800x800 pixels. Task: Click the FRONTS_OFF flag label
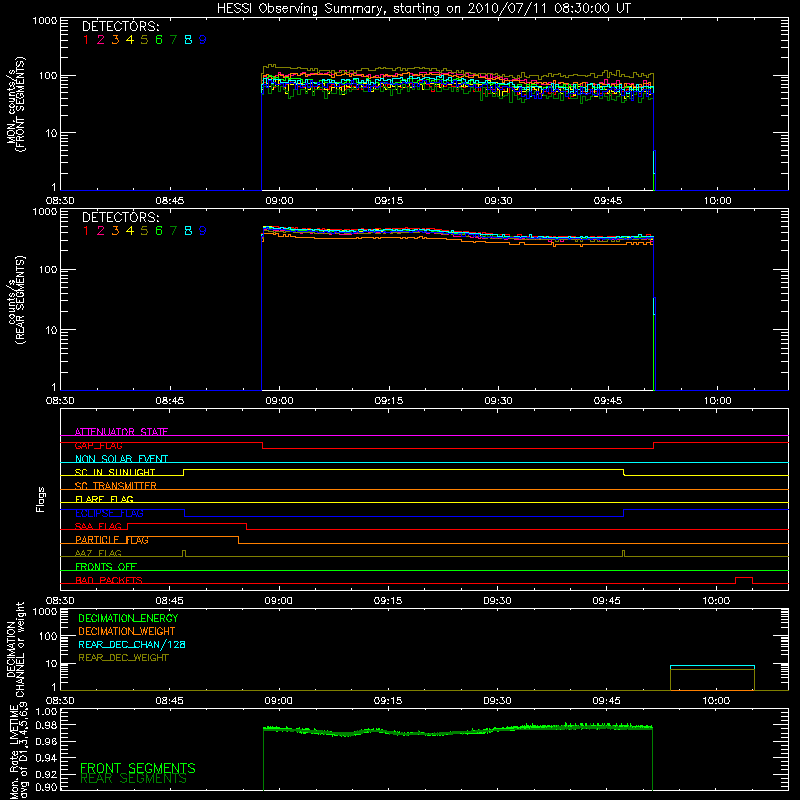coord(106,567)
